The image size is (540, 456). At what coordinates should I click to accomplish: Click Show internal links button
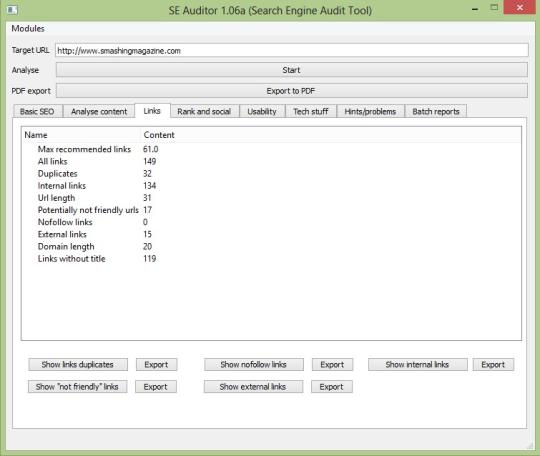[417, 364]
